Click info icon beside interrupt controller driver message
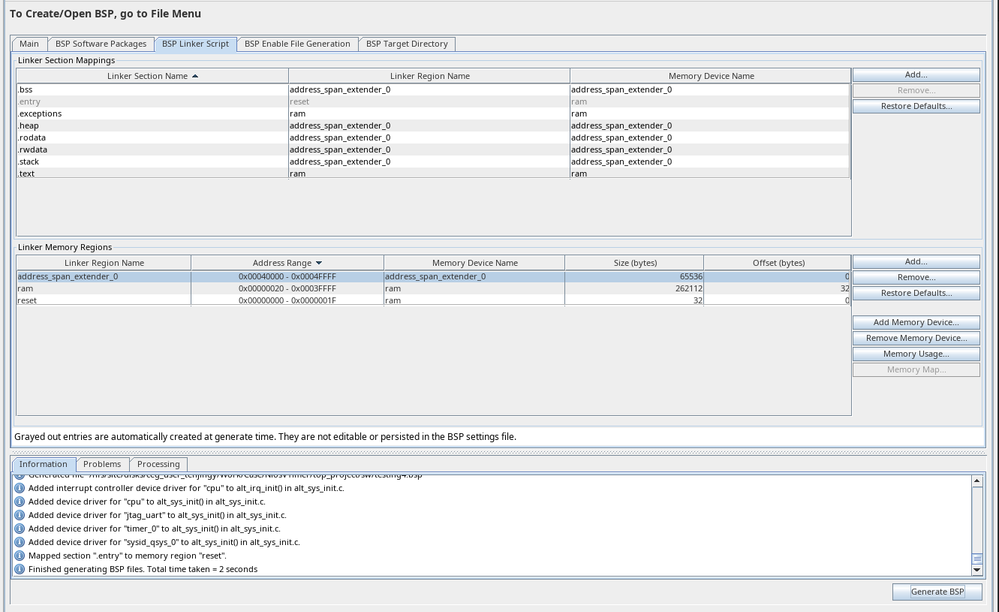Screen dimensions: 999x612 (x=20, y=487)
